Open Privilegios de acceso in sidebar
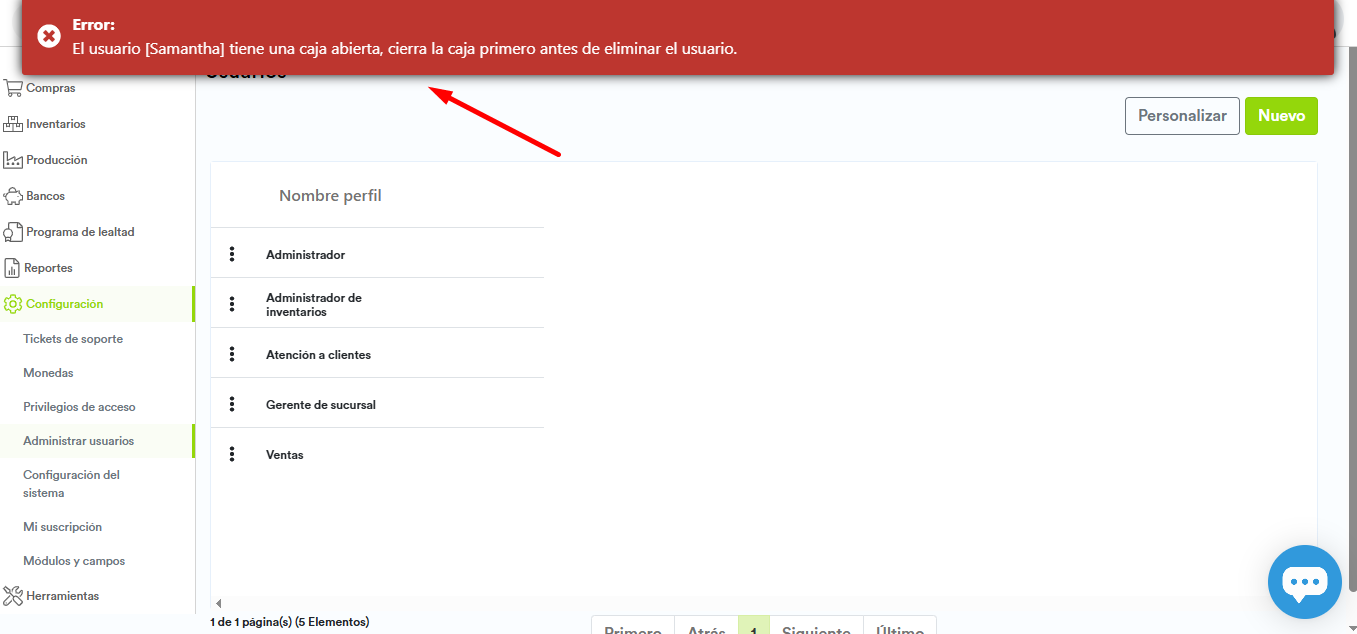Screen dimensions: 1357x634 tap(79, 407)
